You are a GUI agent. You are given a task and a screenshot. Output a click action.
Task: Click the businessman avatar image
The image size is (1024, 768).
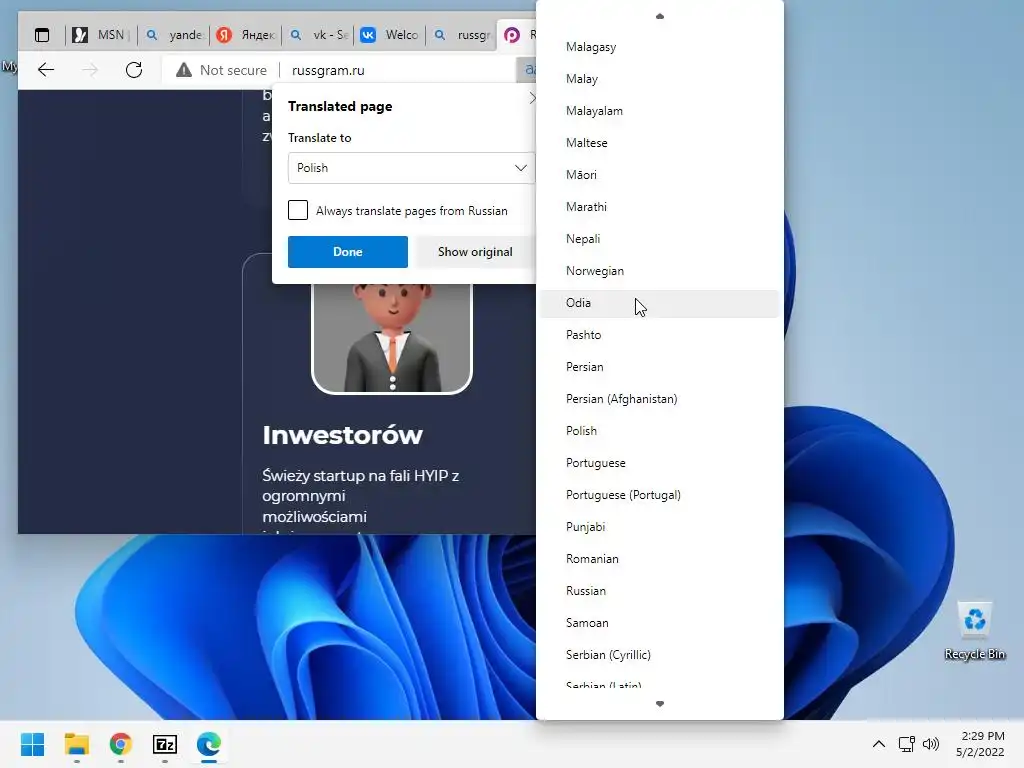[x=392, y=338]
